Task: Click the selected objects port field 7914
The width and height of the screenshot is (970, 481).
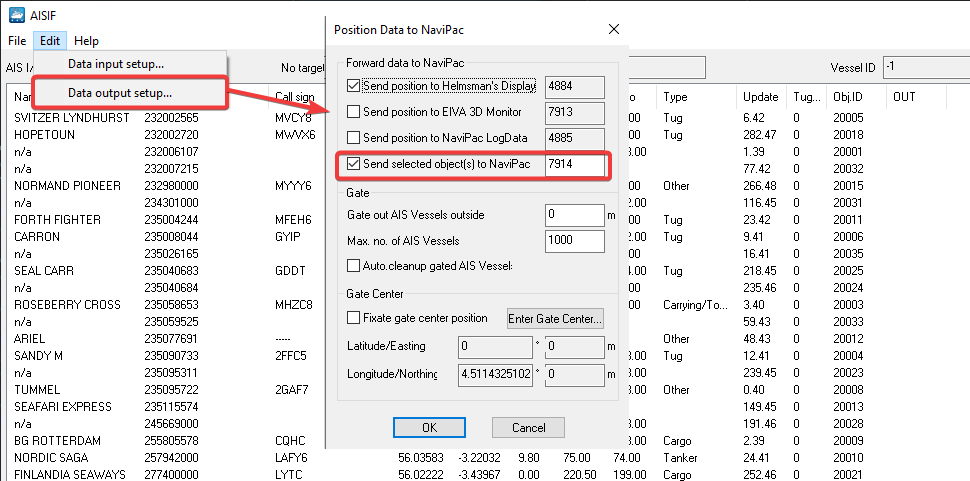Action: (x=575, y=164)
